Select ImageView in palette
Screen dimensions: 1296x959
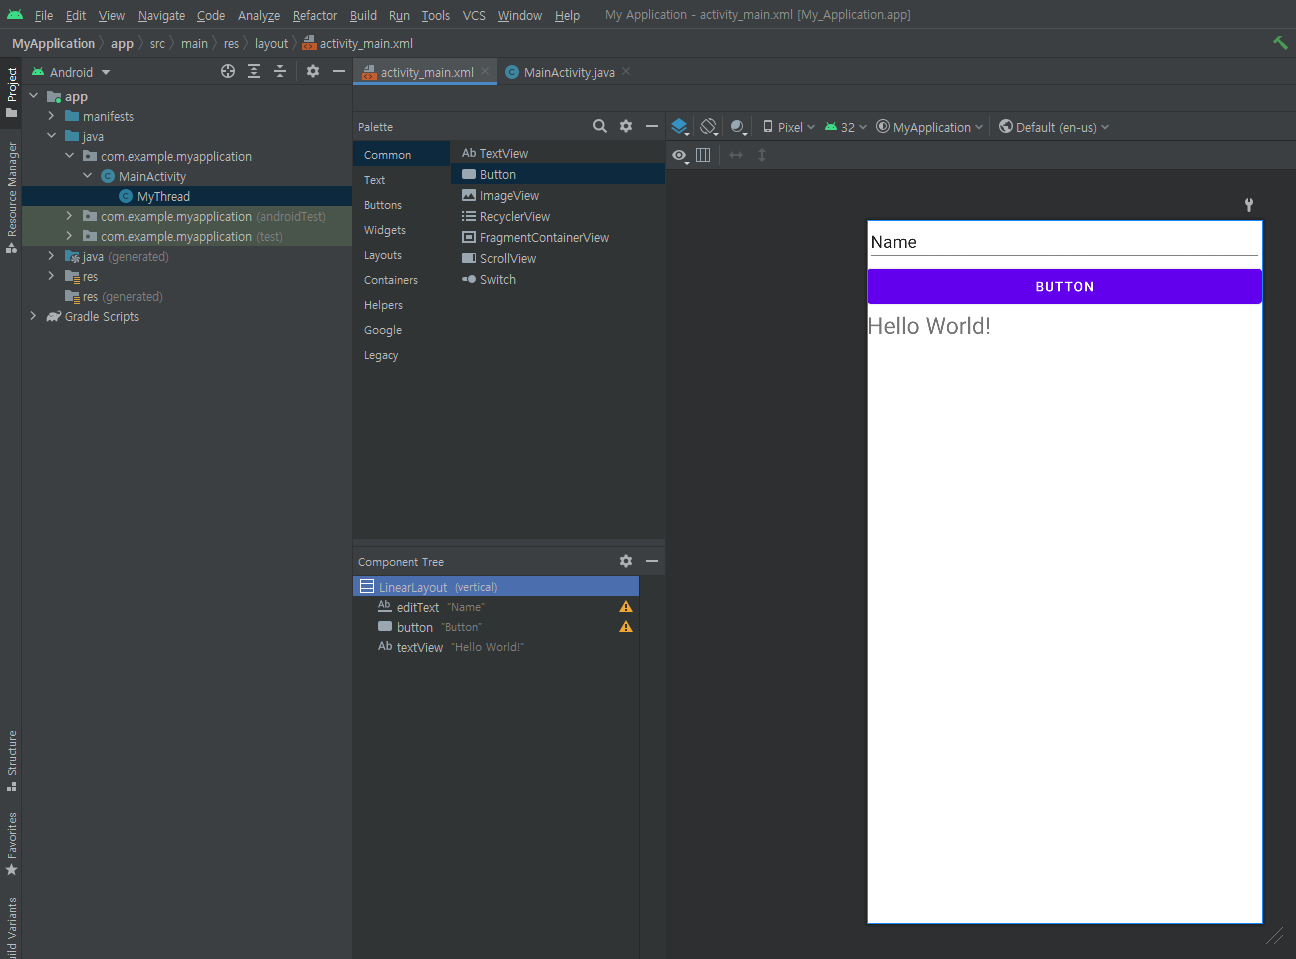(558, 195)
